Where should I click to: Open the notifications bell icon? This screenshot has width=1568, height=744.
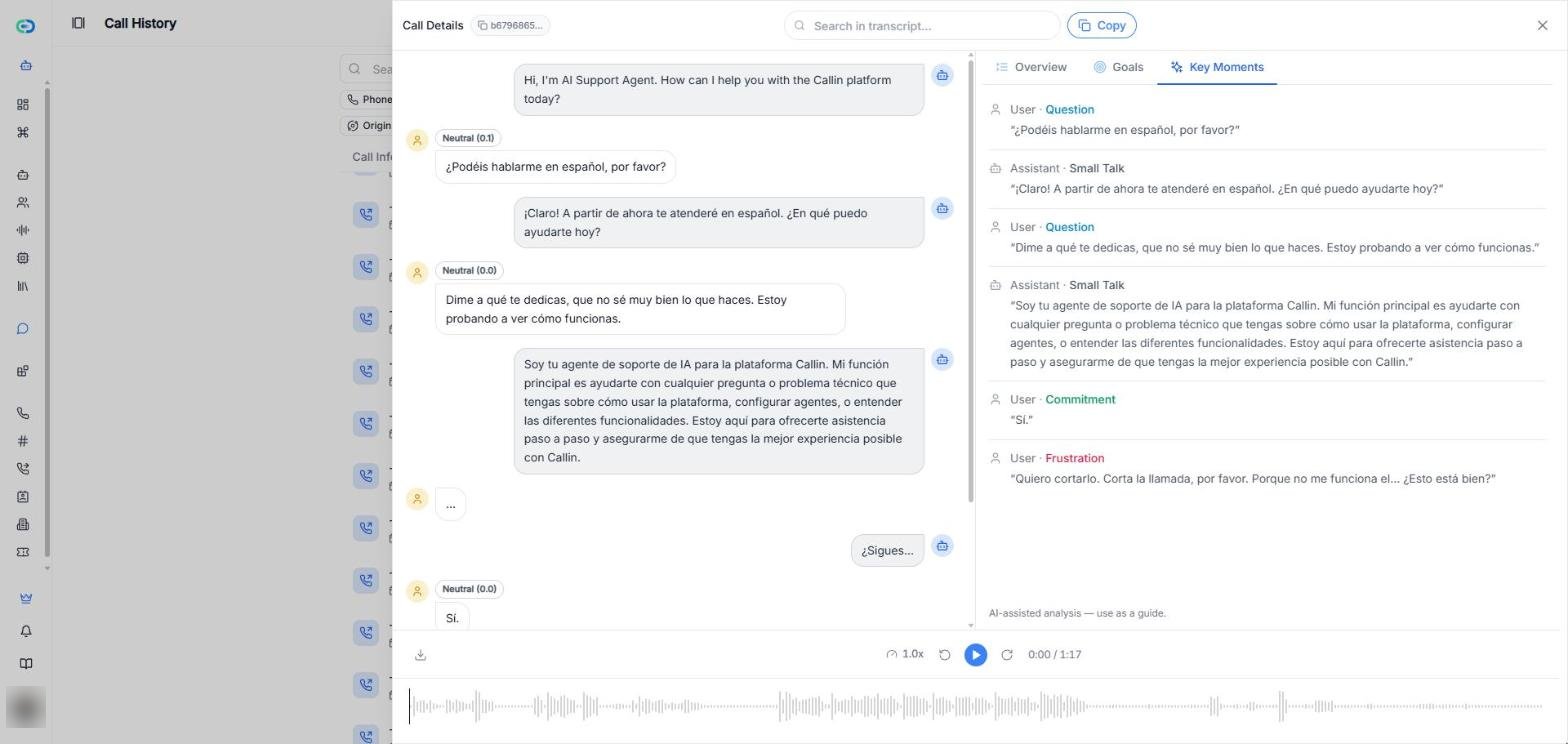click(26, 631)
